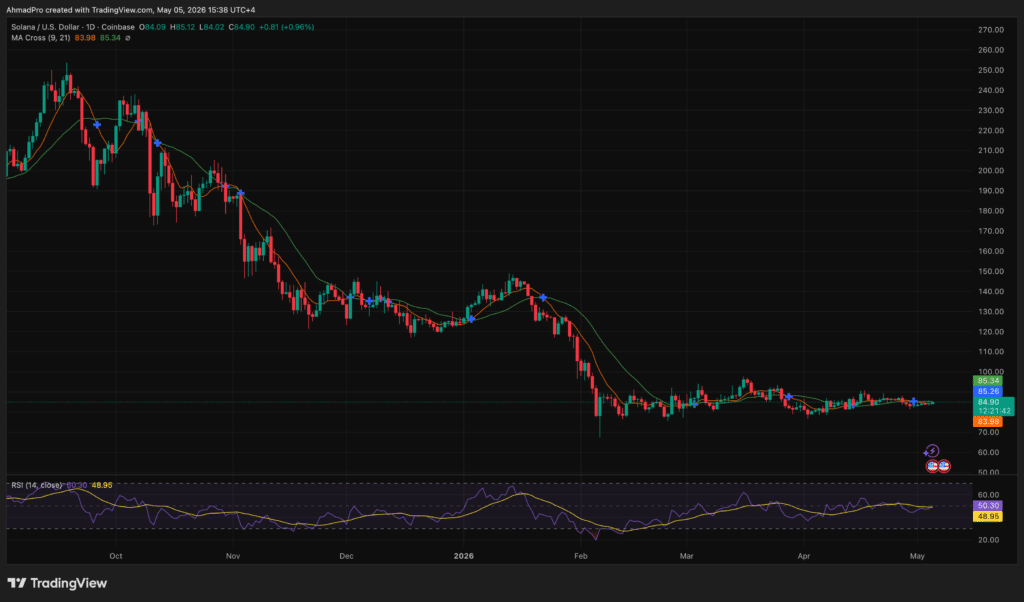Click the green 85.34 value in MA Cross legend
1024x602 pixels.
(110, 38)
